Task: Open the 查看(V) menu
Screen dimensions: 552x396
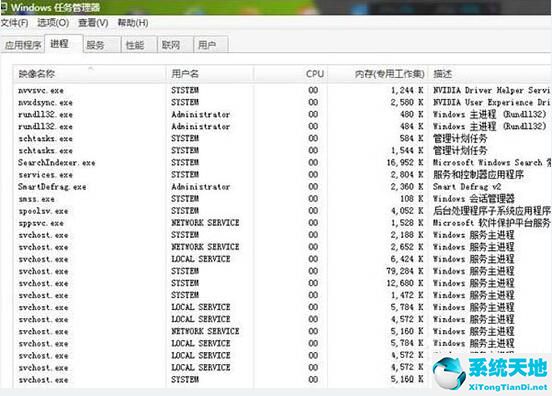Action: 93,23
